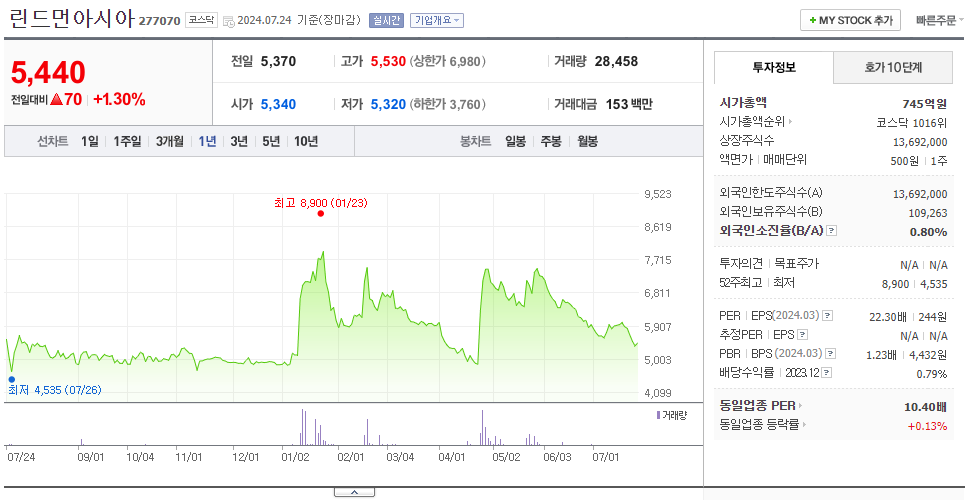
Task: Click help icon next to 외국인소진율(B/A)
Action: point(832,231)
